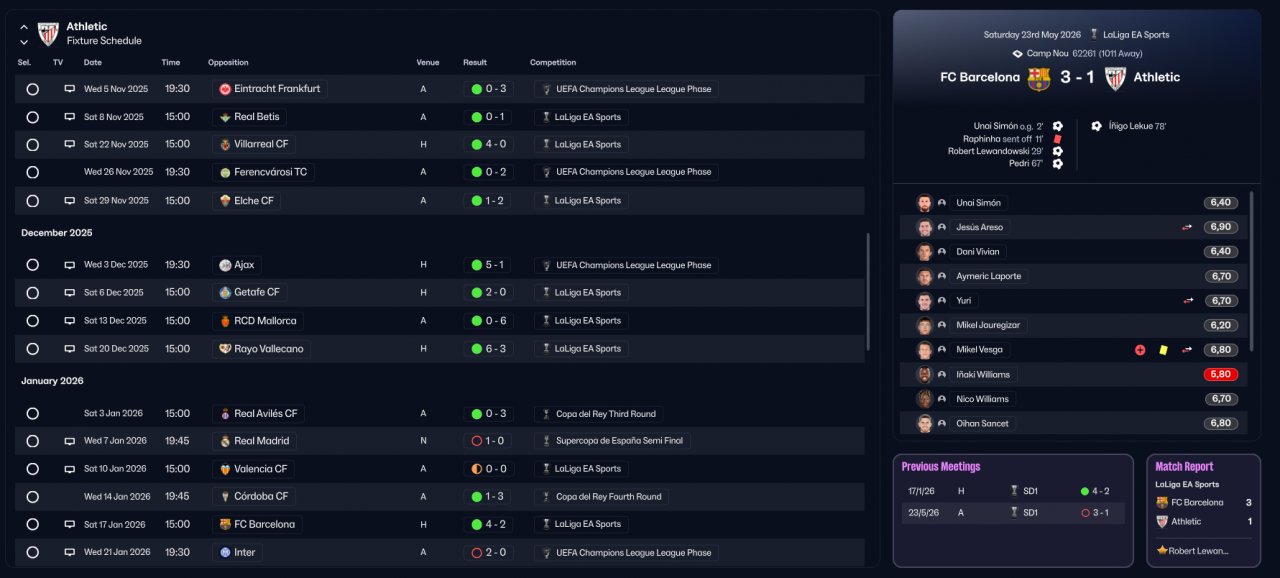Click TV icon on Real Betis row
Screen dimensions: 1280x578
coord(70,117)
